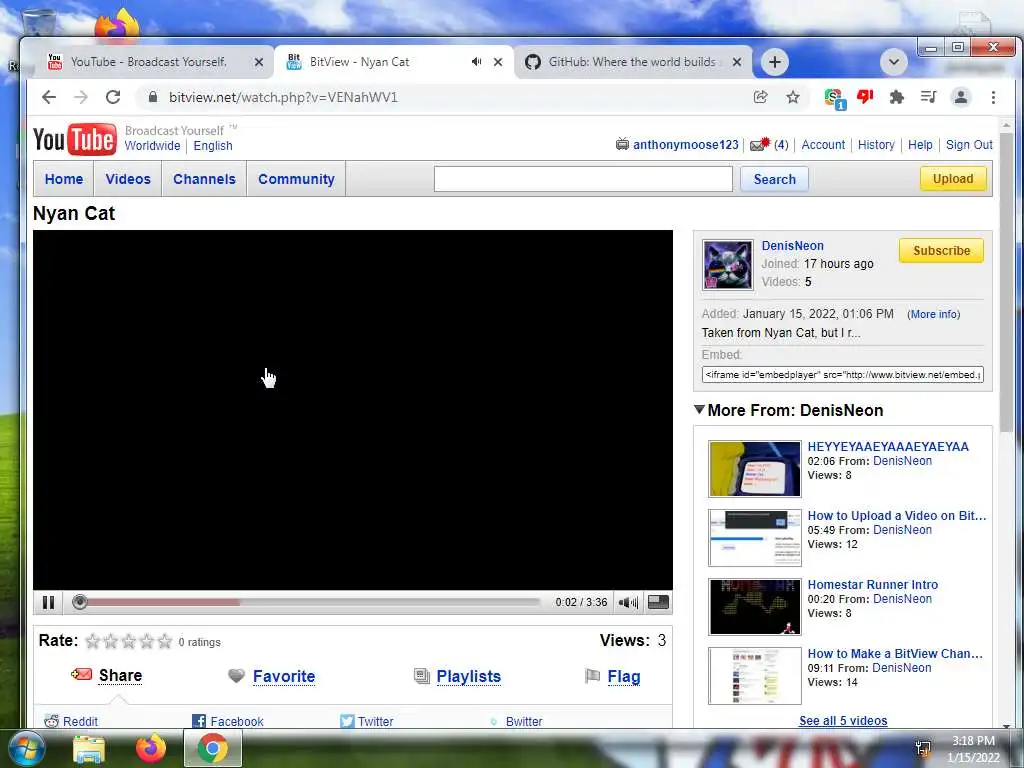Open the tab search dropdown arrow
This screenshot has width=1024, height=768.
[893, 62]
